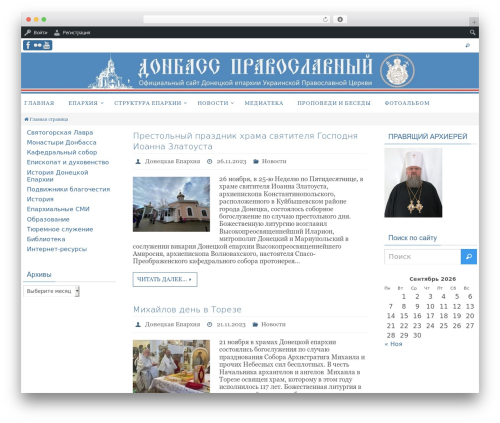Click the blue search submit button
Viewport: 500px width, 423px height.
(x=469, y=257)
